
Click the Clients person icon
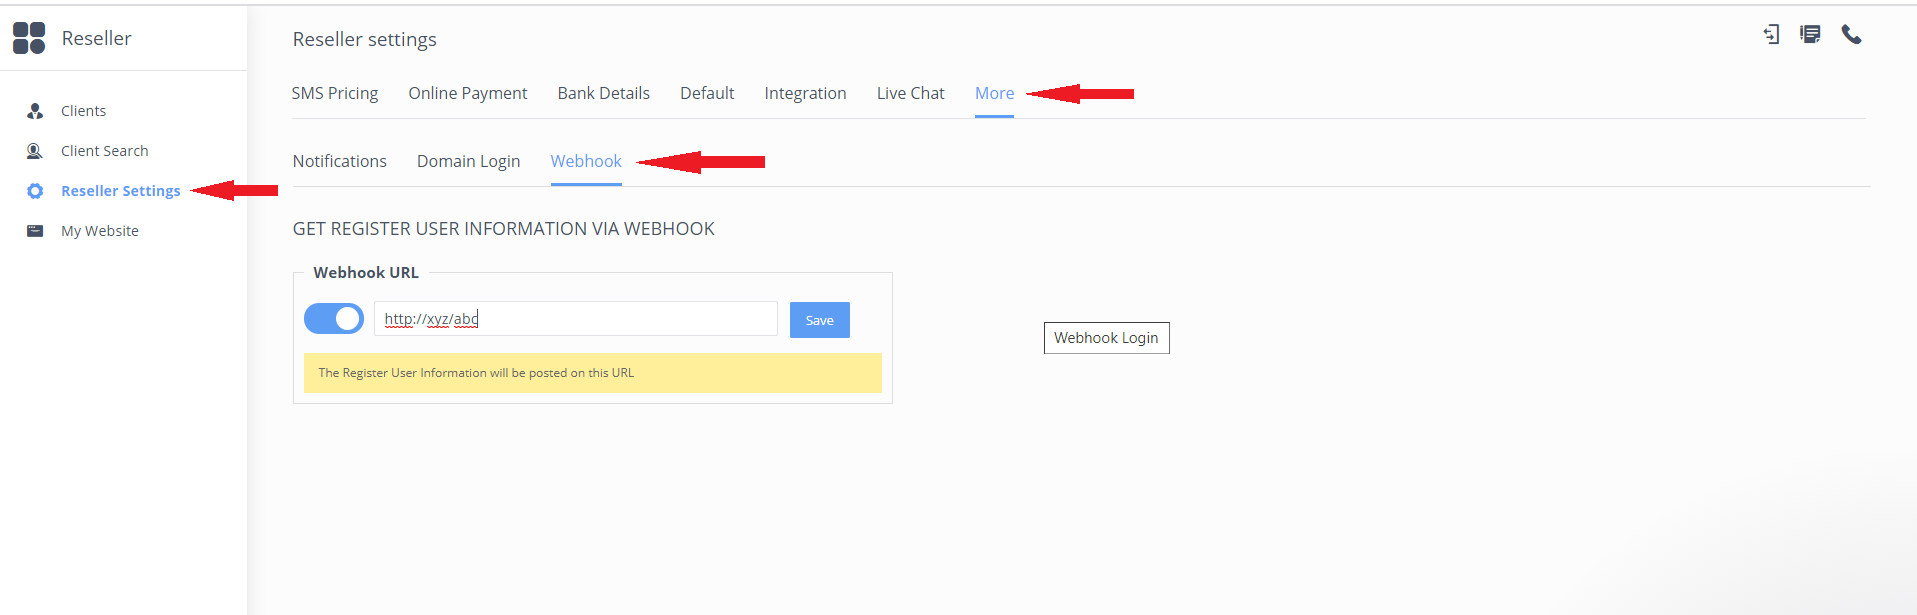[x=35, y=111]
